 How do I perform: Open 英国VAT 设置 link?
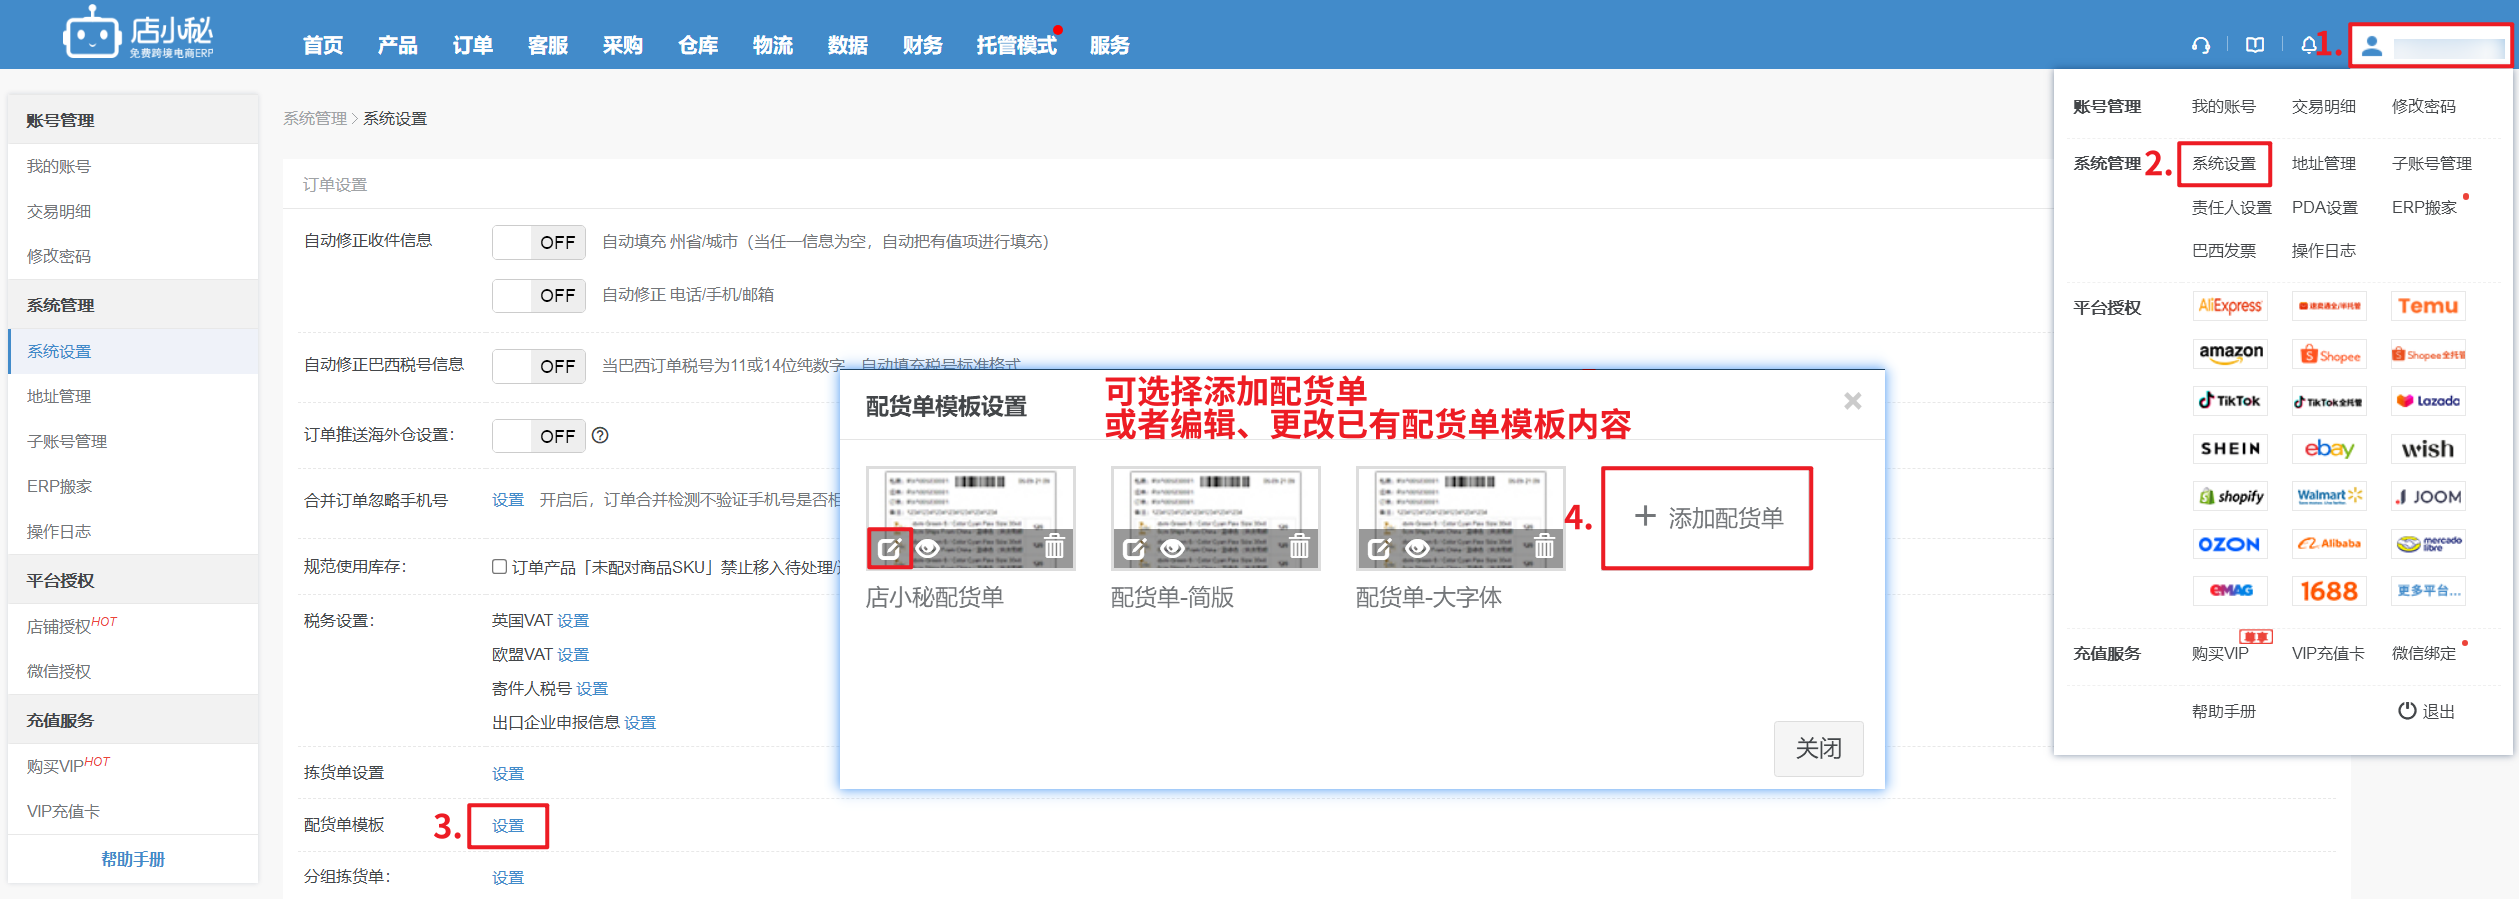pyautogui.click(x=573, y=621)
